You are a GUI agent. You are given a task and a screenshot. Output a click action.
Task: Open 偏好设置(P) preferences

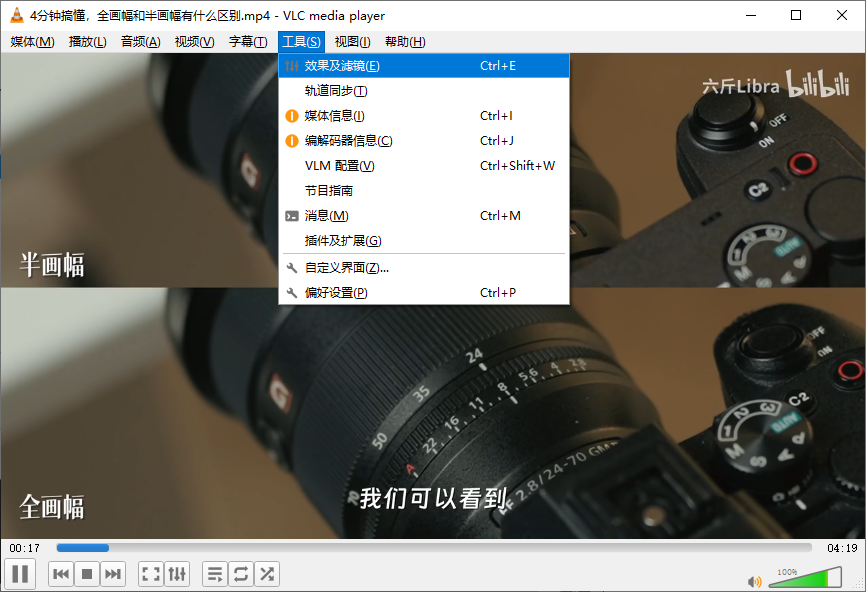pos(424,293)
